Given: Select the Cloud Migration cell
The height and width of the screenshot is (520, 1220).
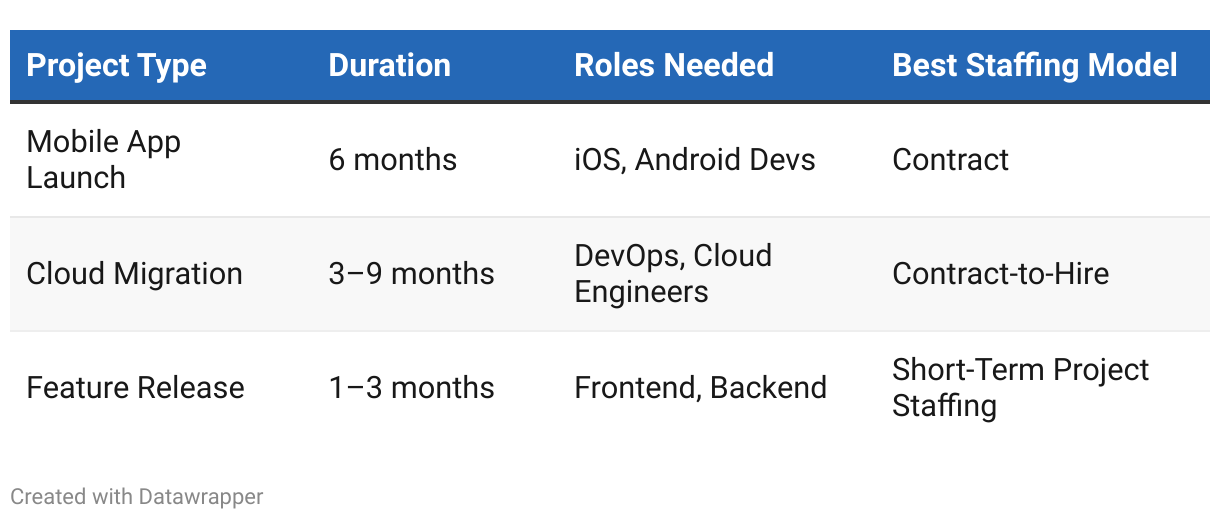Looking at the screenshot, I should tap(134, 274).
